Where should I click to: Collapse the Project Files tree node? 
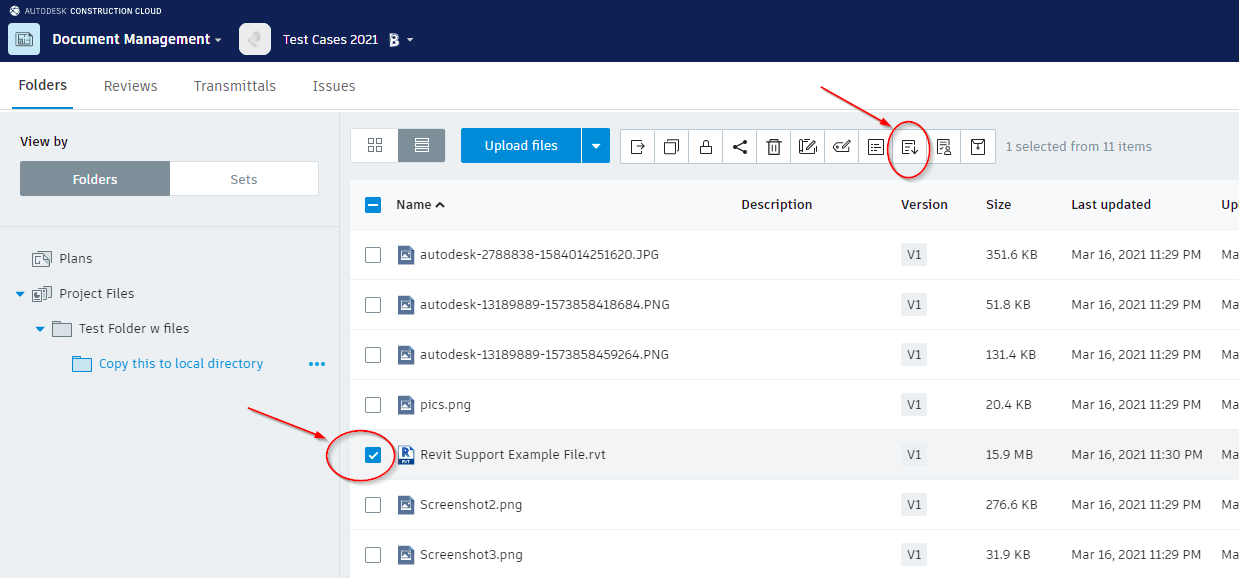22,293
